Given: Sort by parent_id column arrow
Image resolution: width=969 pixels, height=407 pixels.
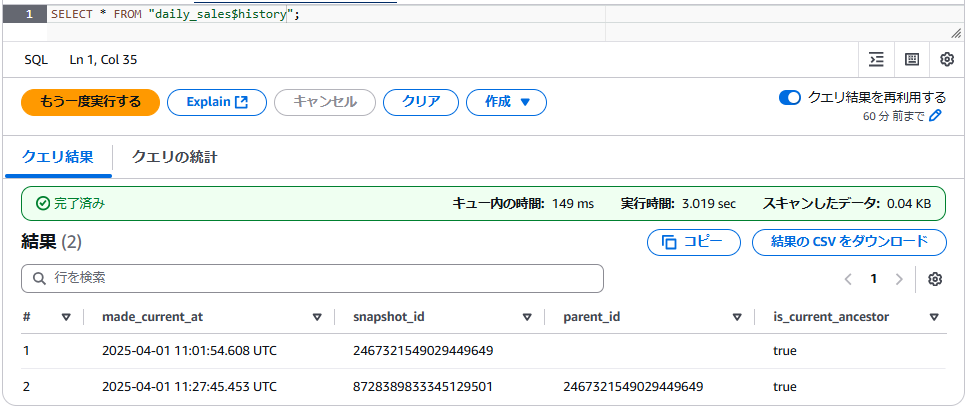Looking at the screenshot, I should pyautogui.click(x=737, y=317).
